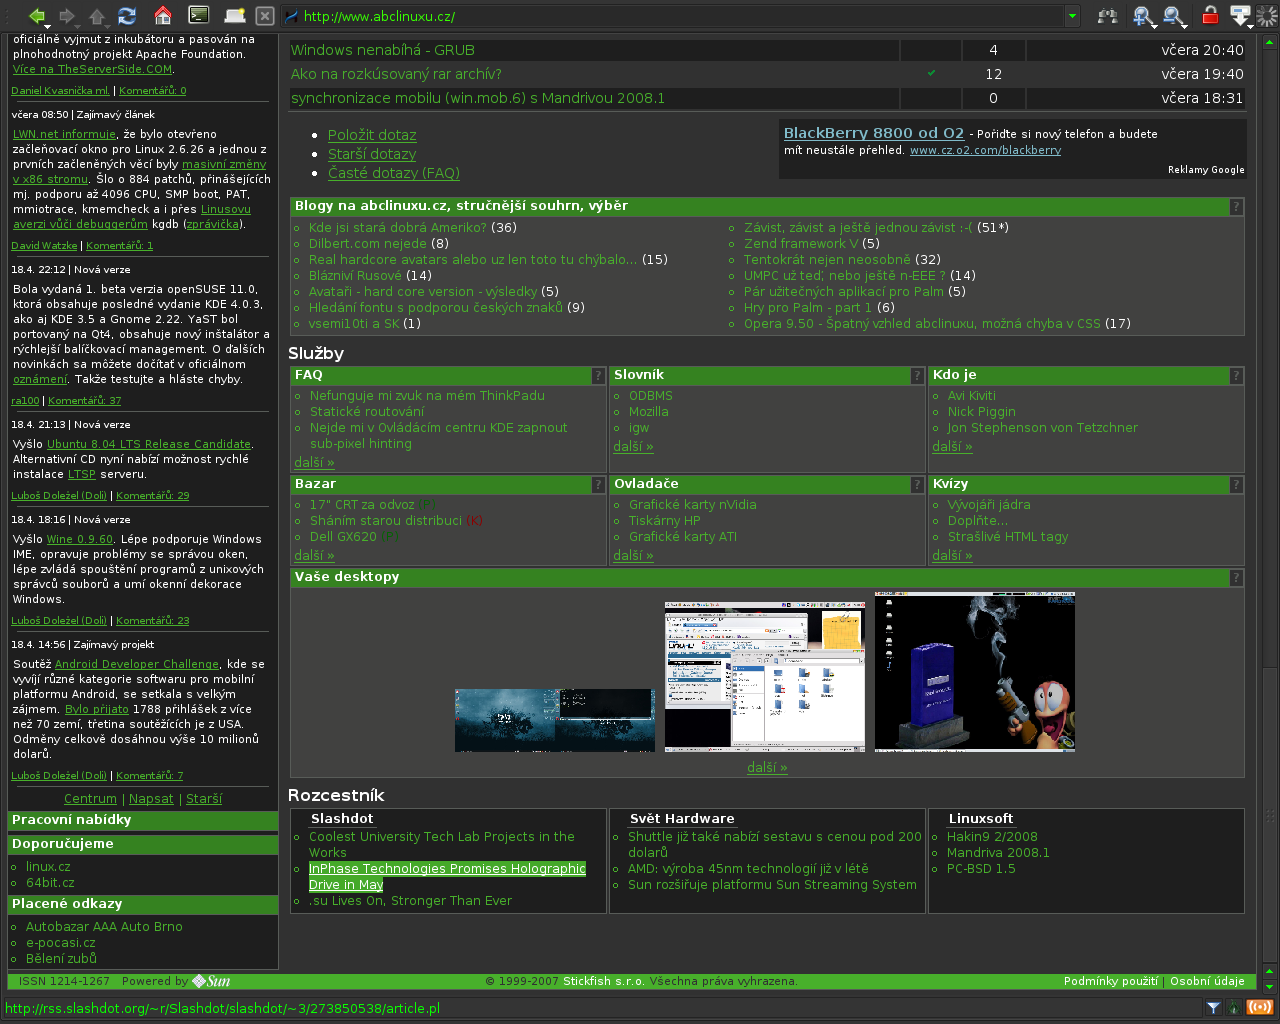Open the home page
1280x1024 pixels.
[163, 16]
